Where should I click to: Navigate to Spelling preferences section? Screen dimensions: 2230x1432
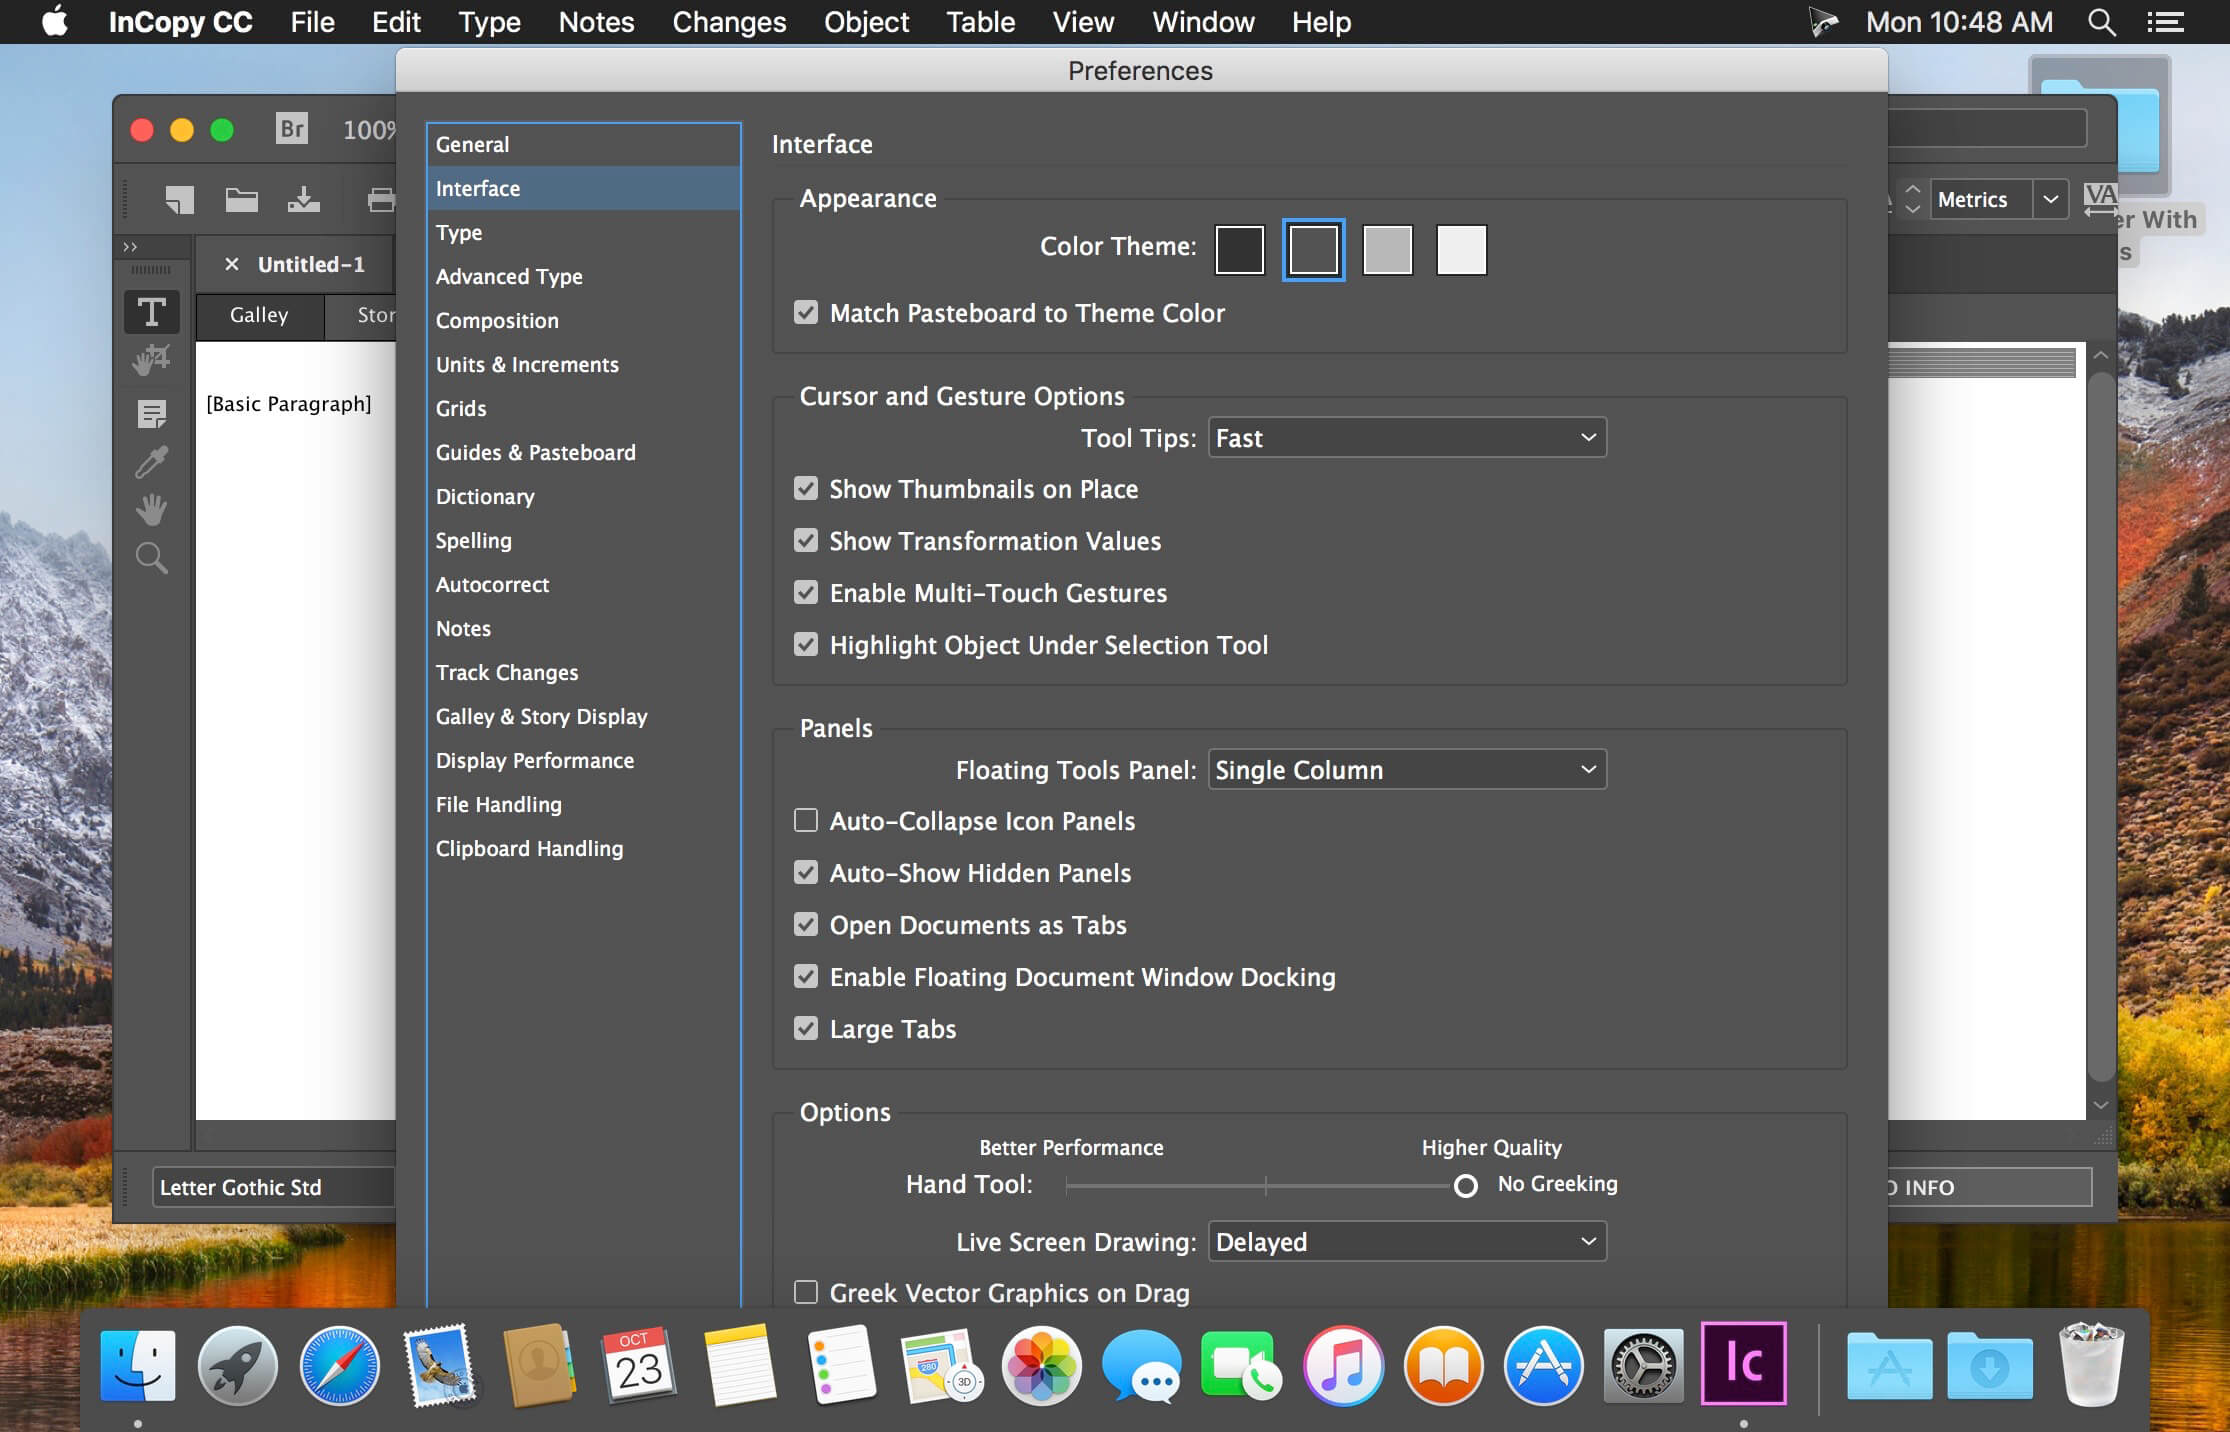473,540
